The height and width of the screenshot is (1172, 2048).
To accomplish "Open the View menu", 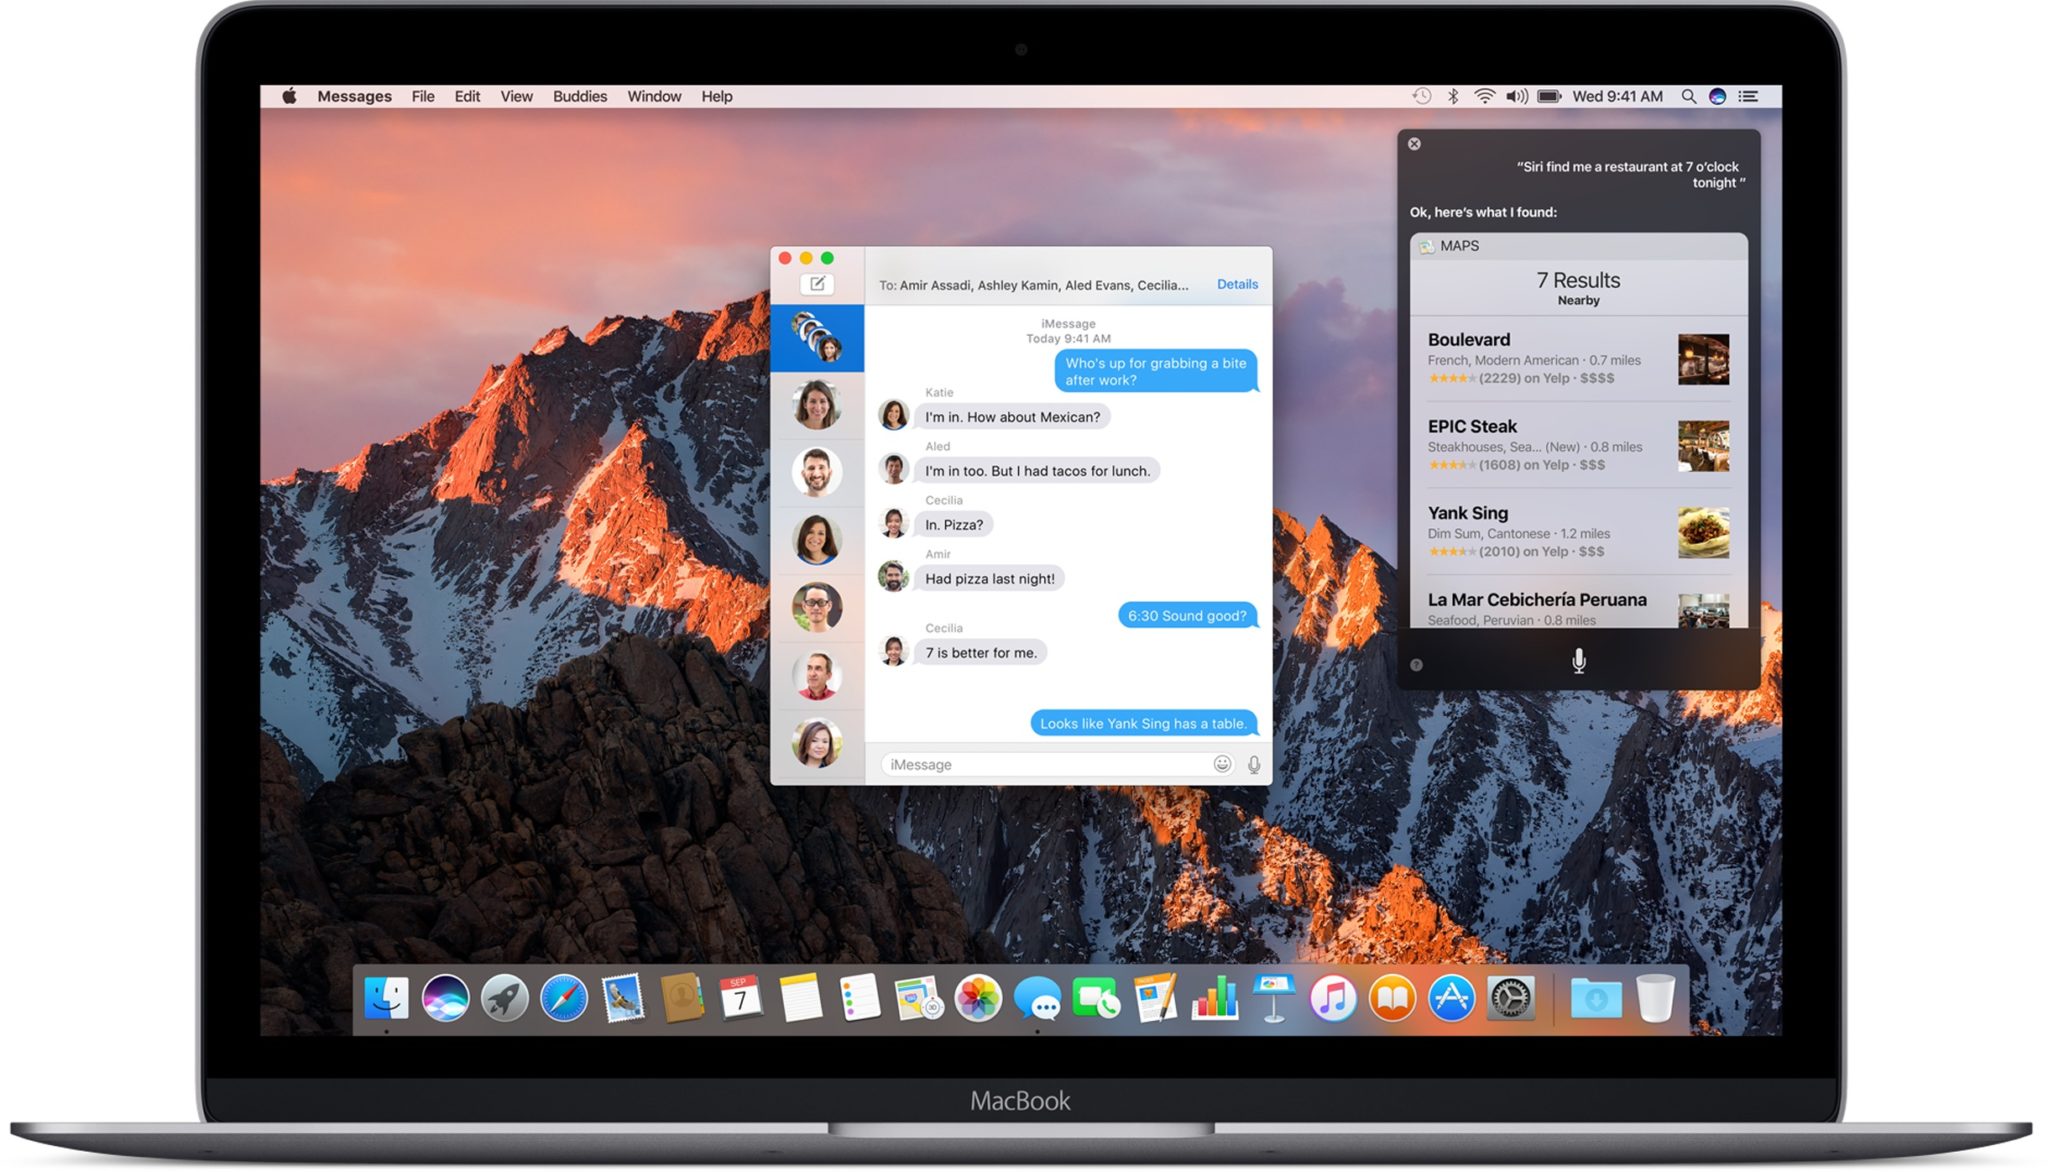I will click(x=516, y=96).
